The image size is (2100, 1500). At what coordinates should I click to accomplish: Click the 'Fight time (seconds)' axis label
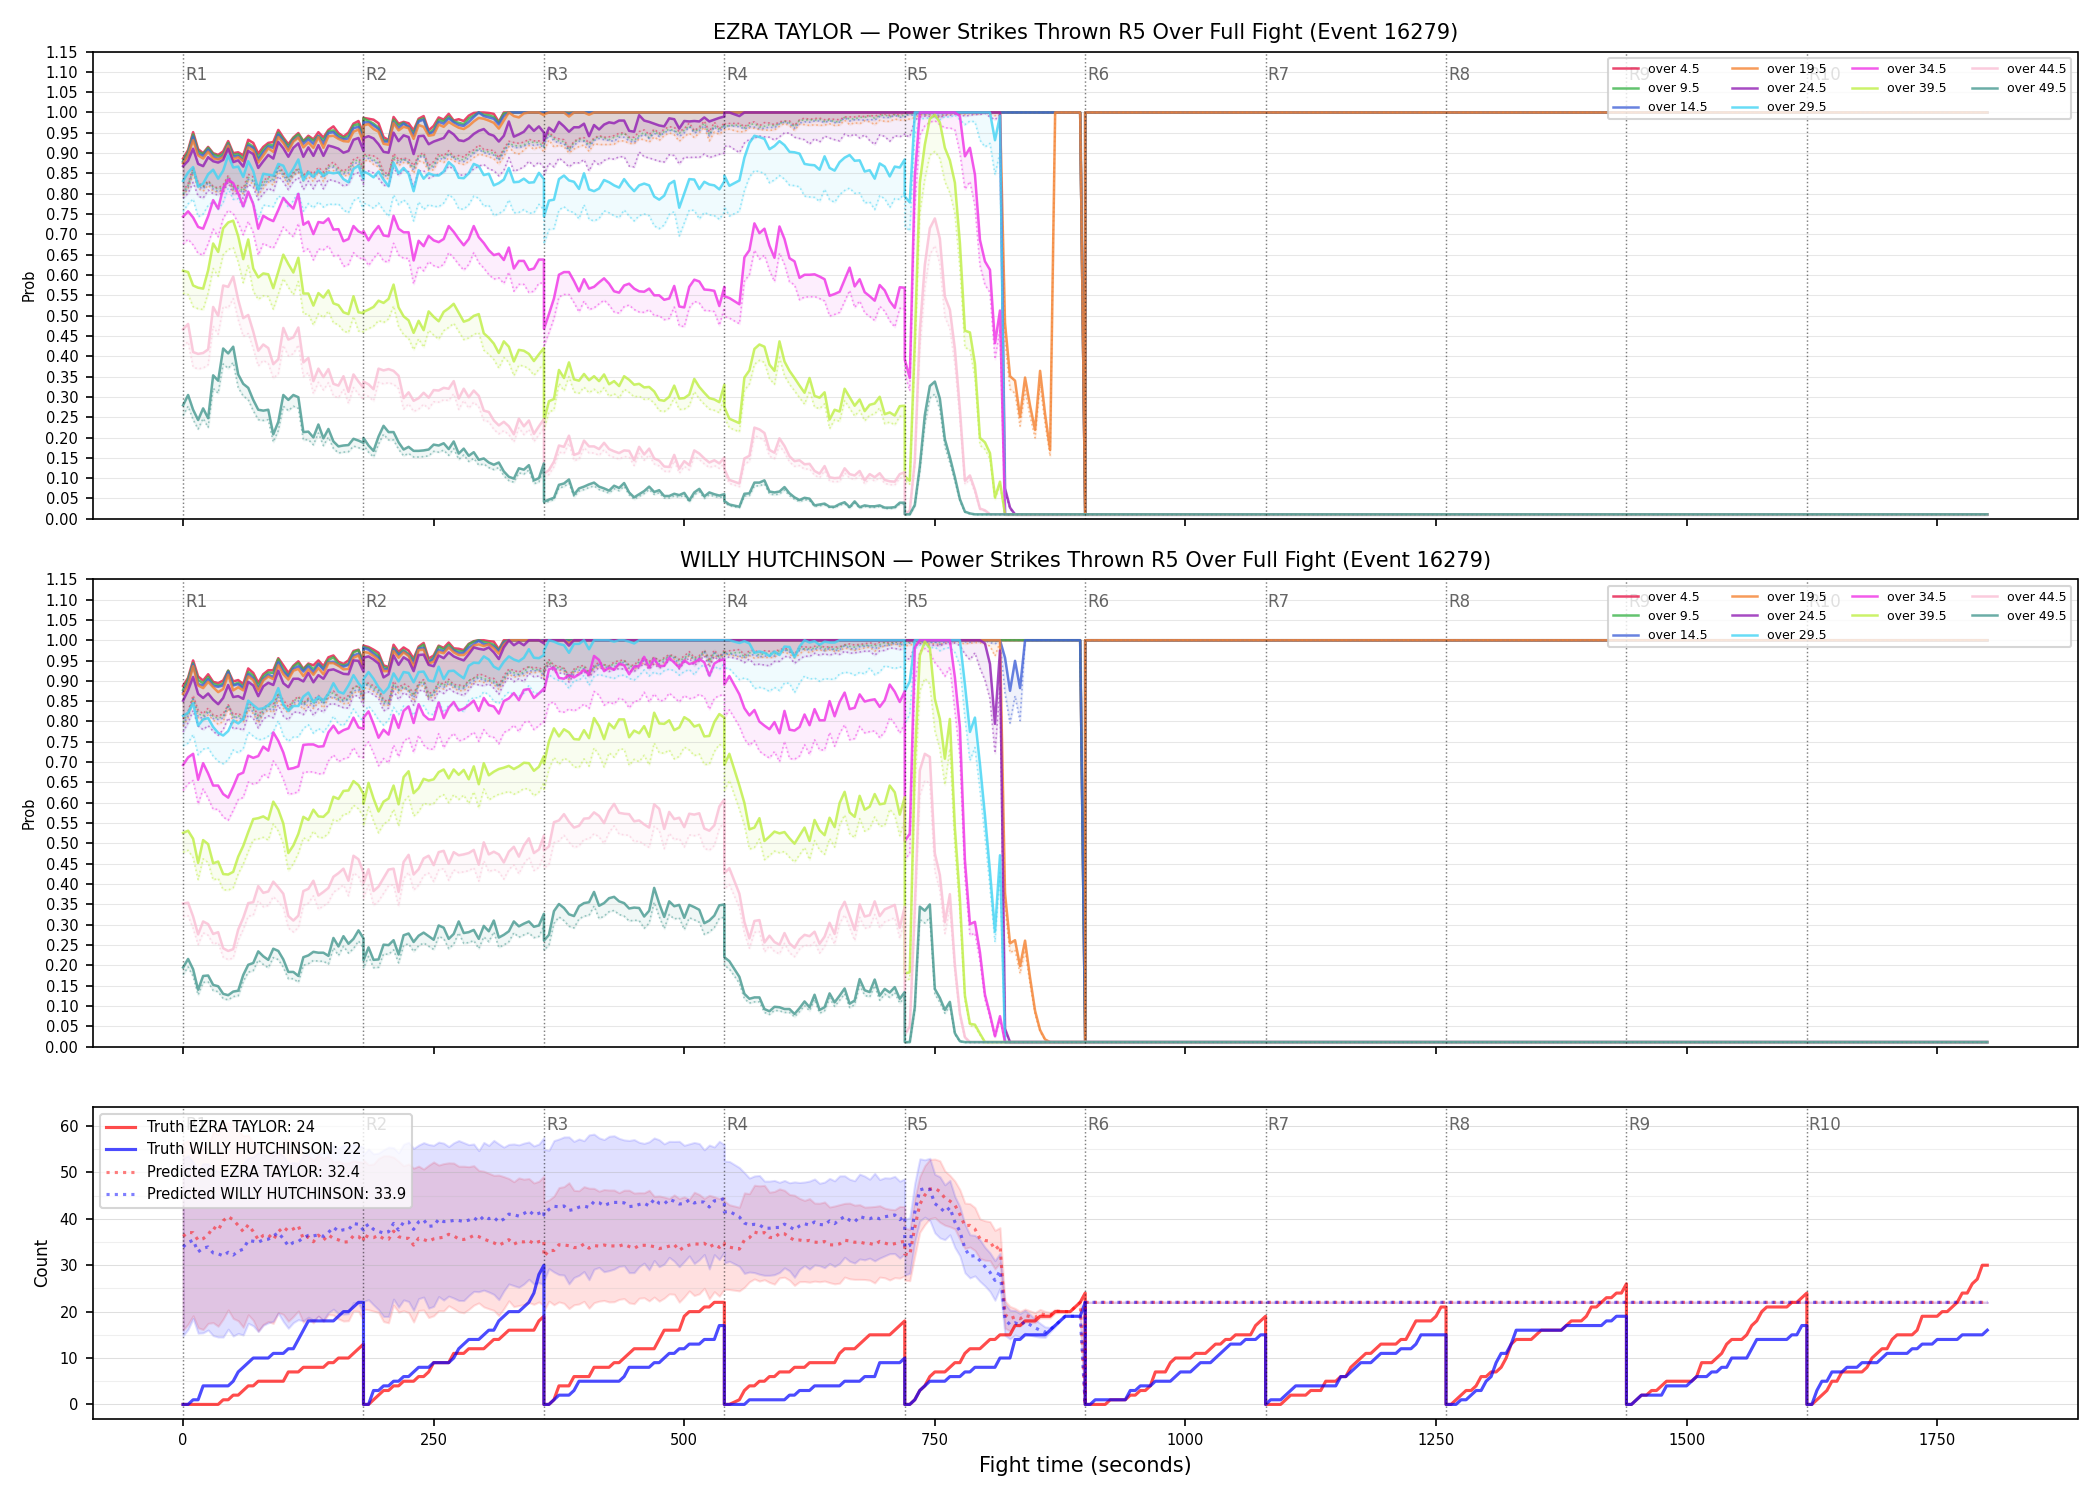tap(1085, 1465)
